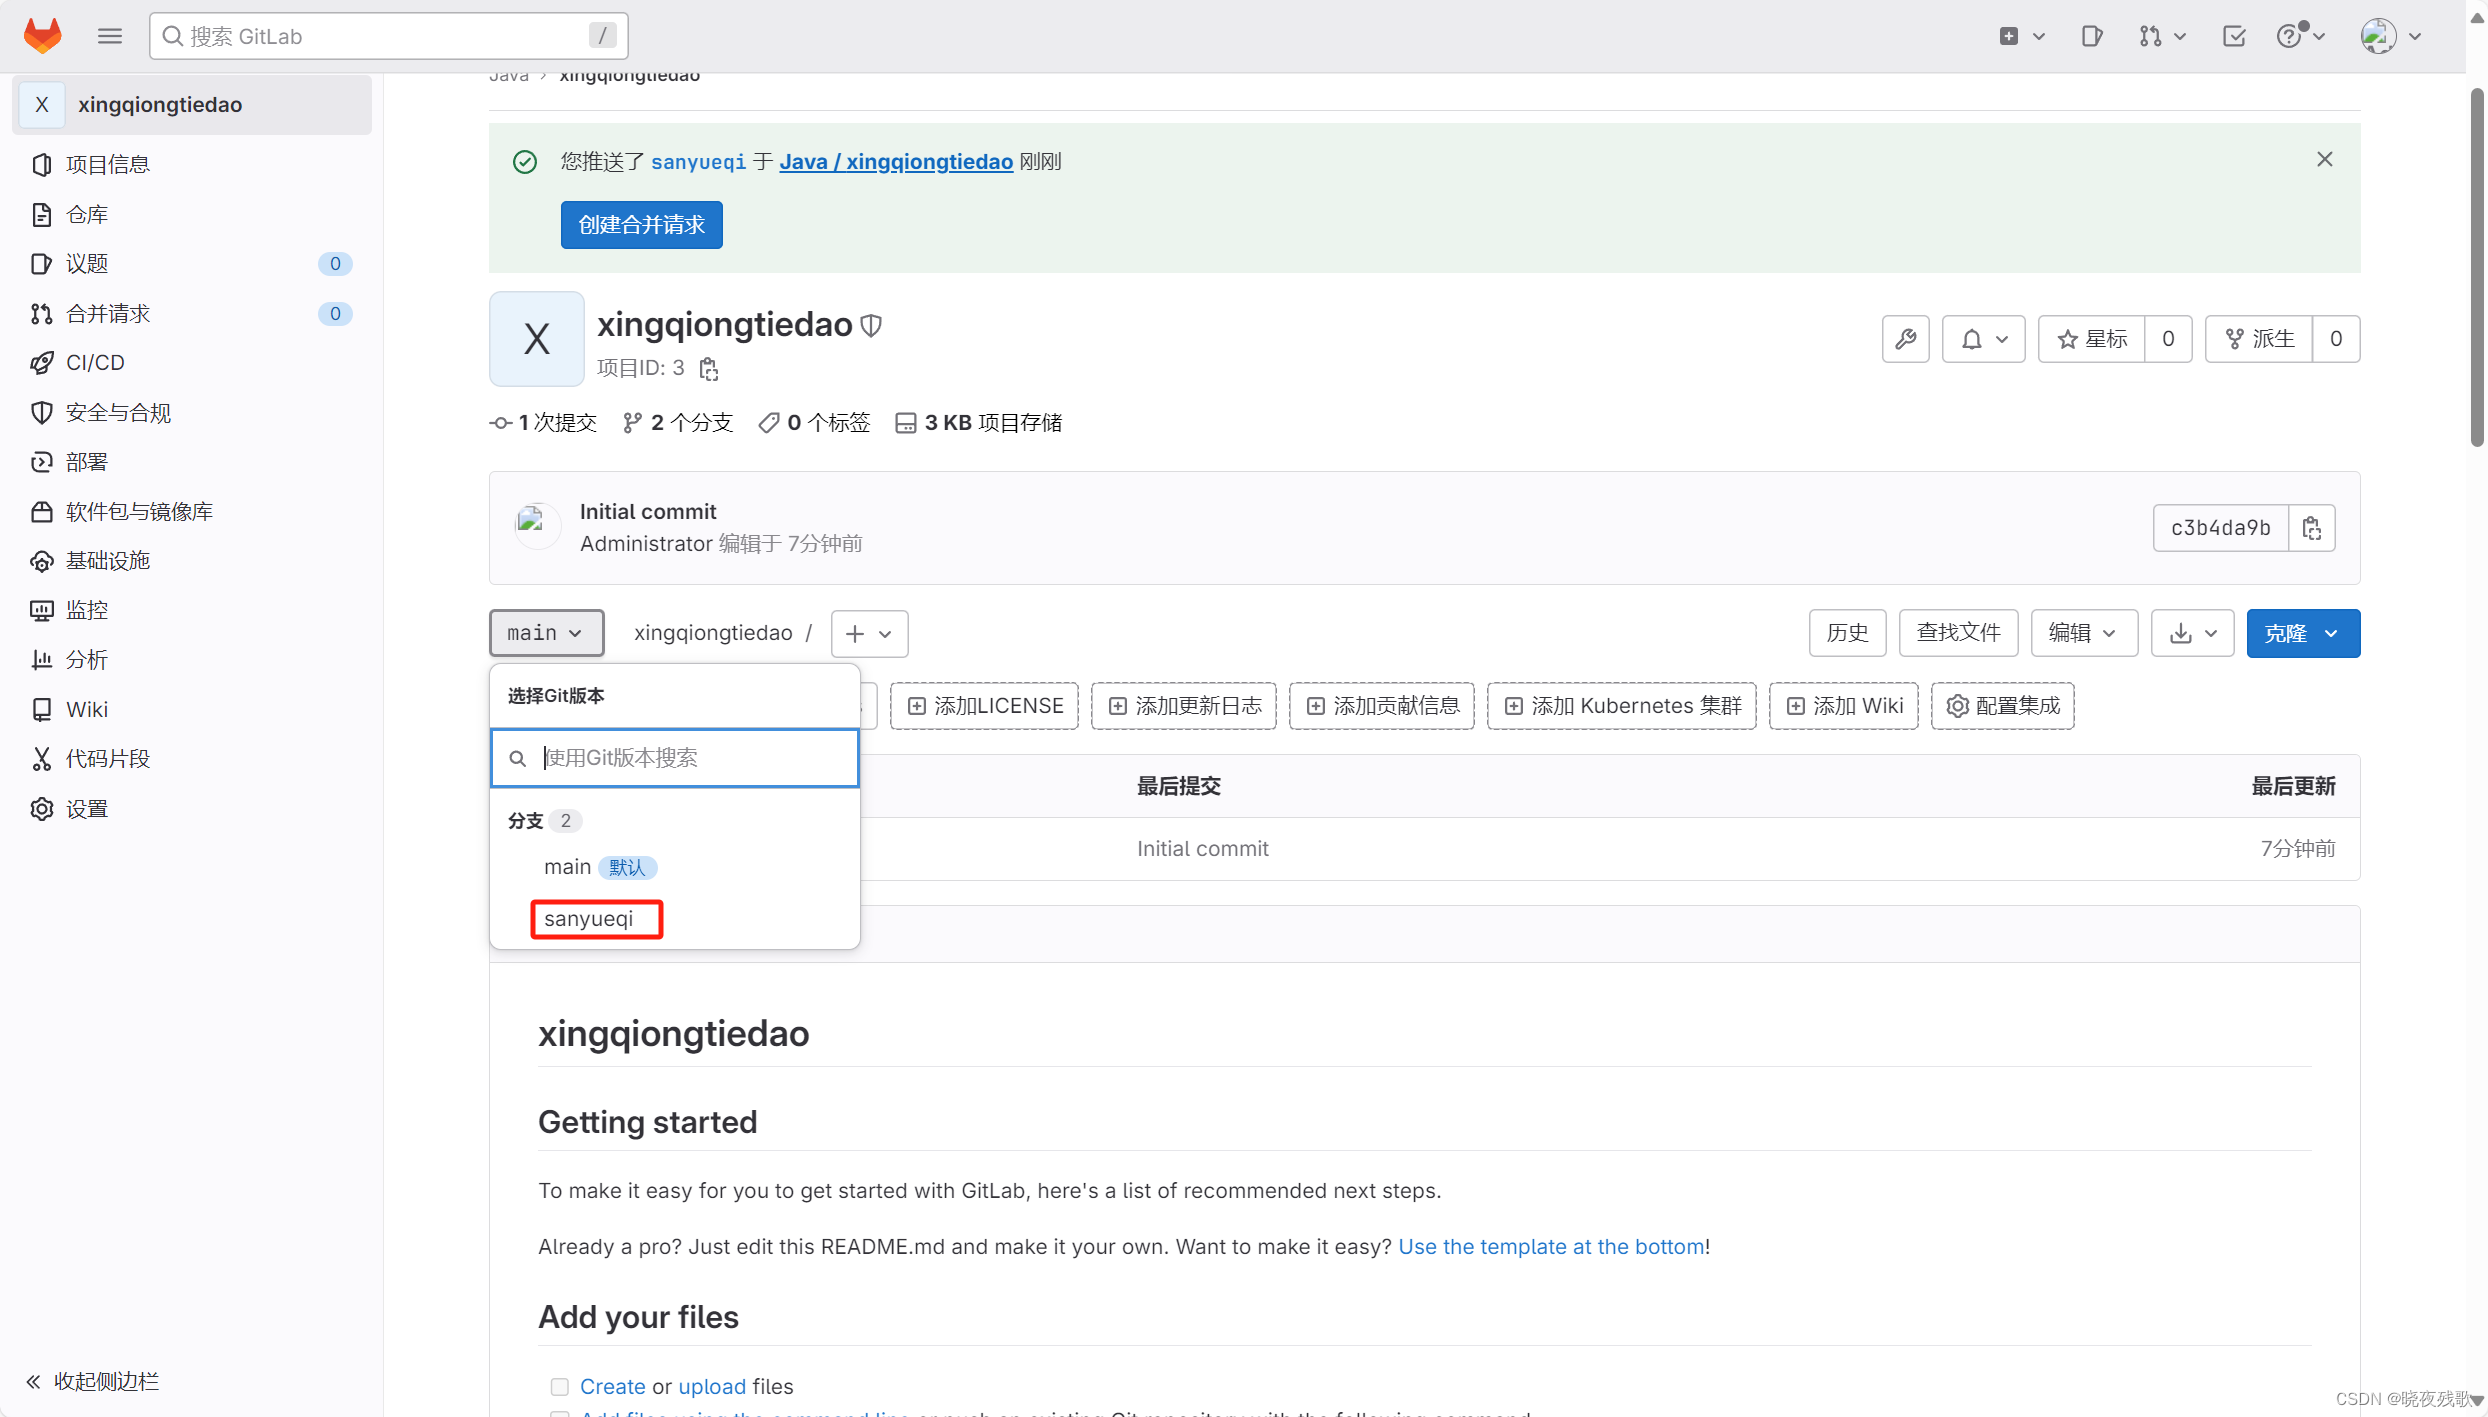Click the 历史 button
The image size is (2488, 1417).
[1847, 633]
